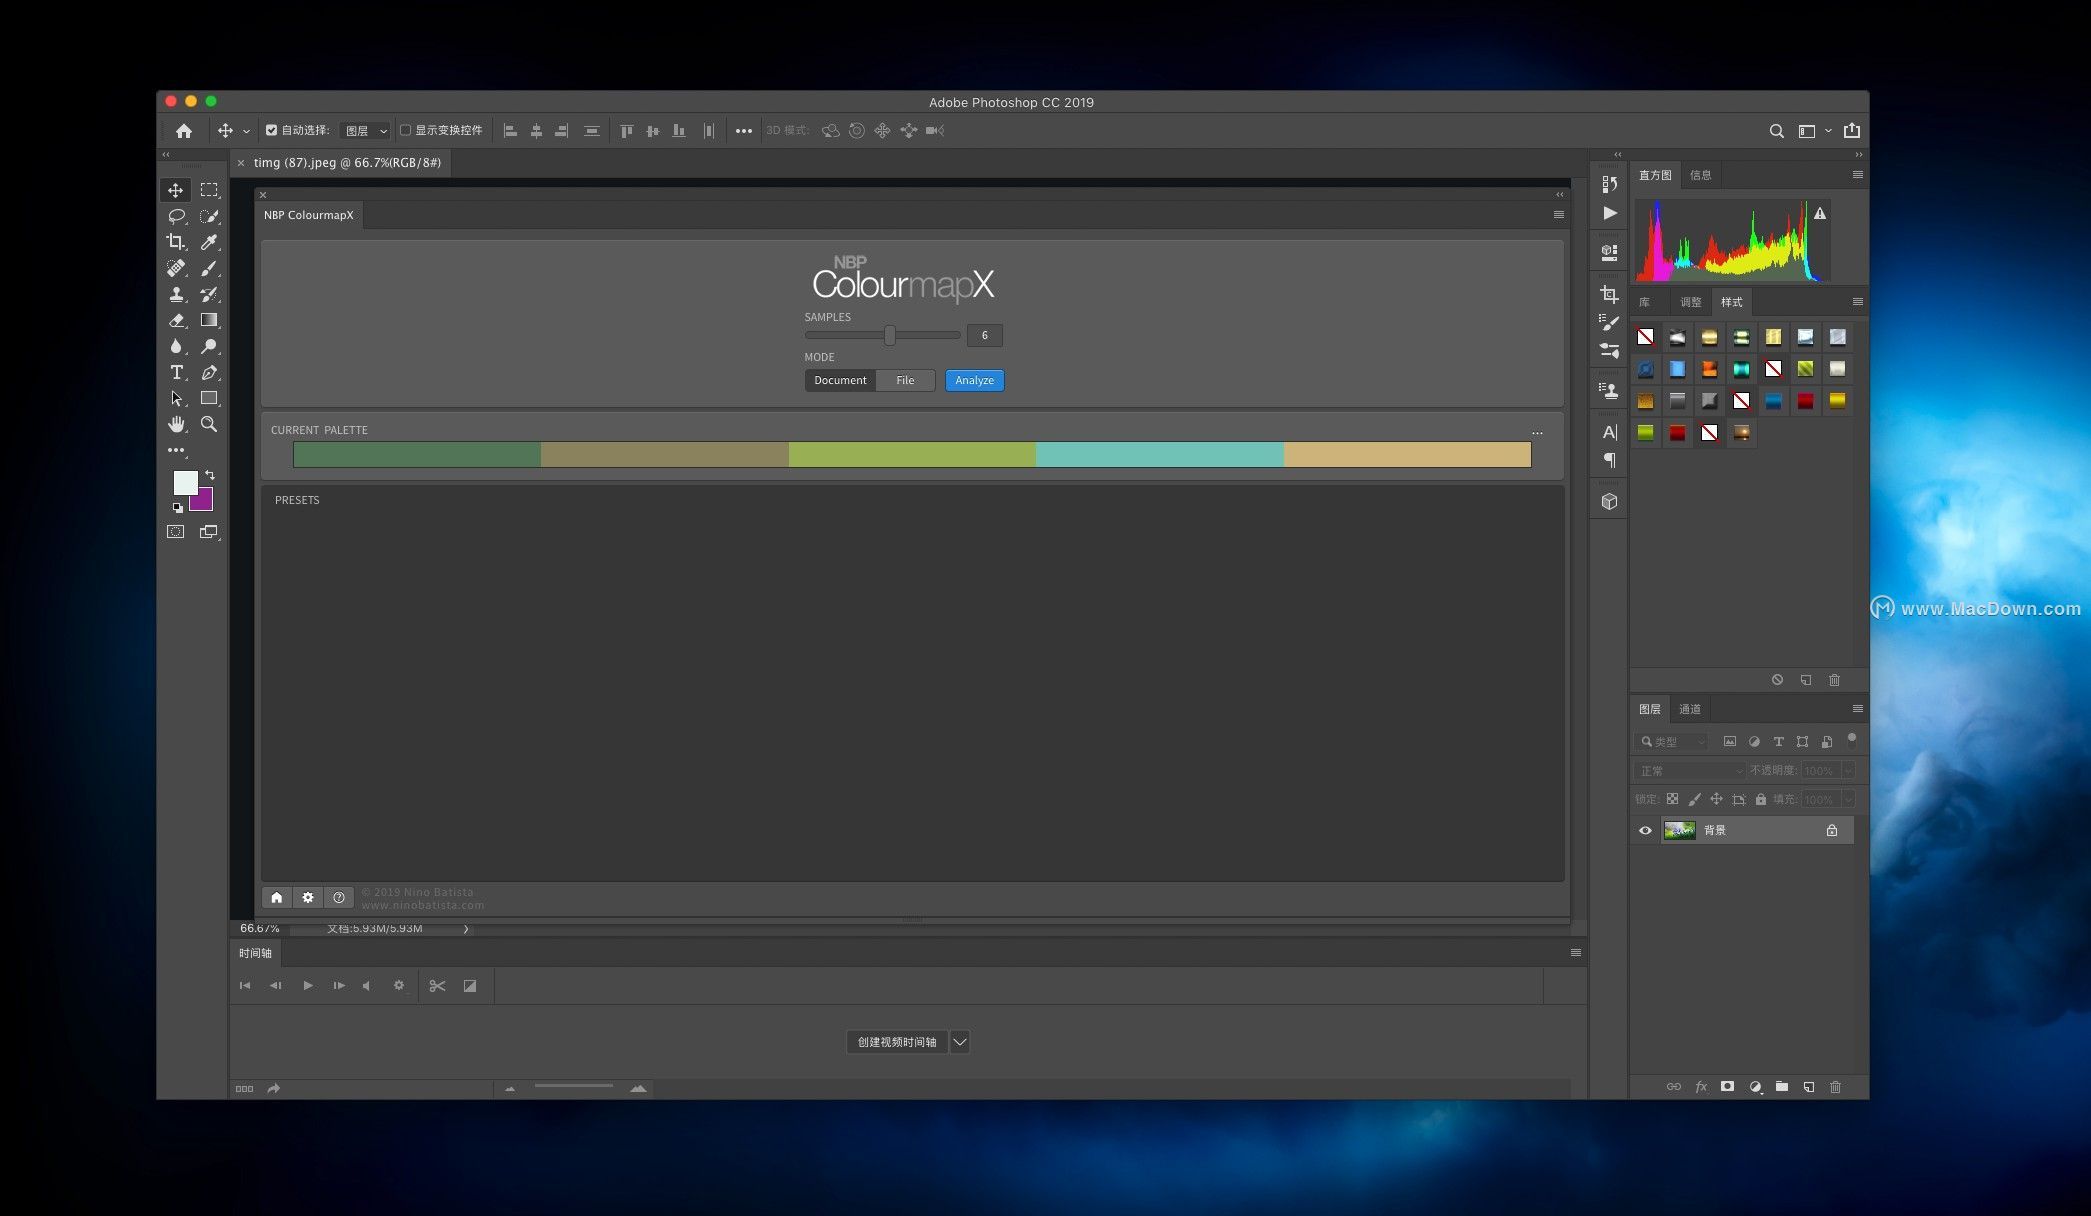Image resolution: width=2091 pixels, height=1216 pixels.
Task: Jump to the first frame of timeline
Action: click(x=245, y=986)
